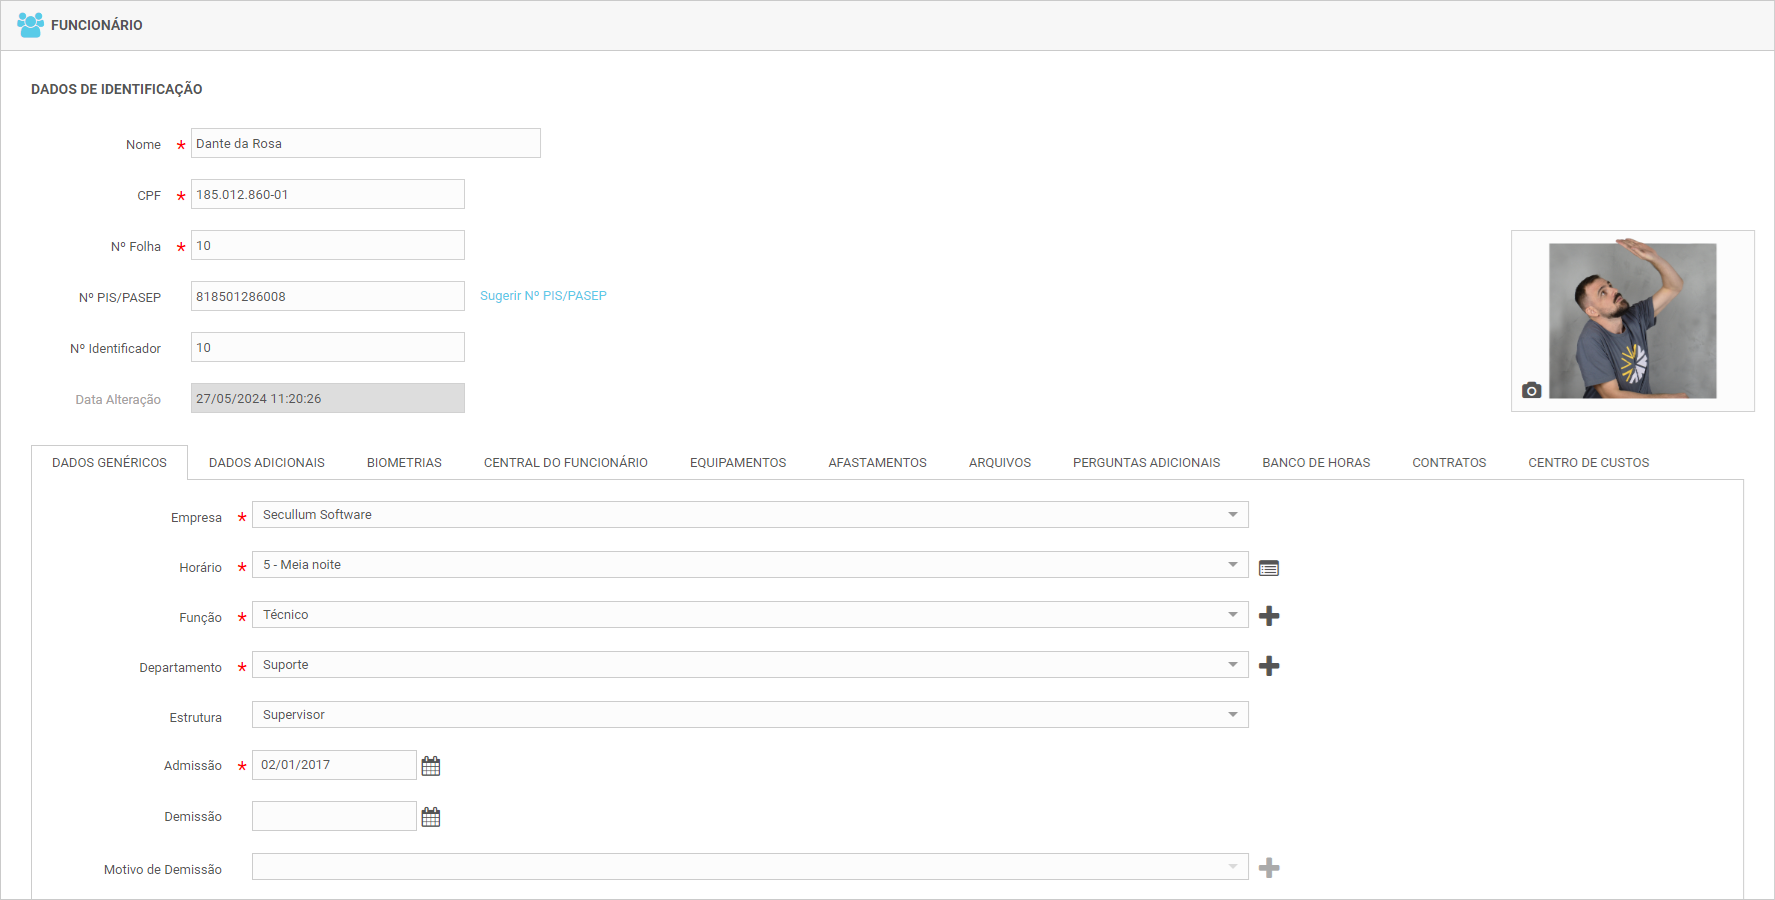Select the employee photo thumbnail
The width and height of the screenshot is (1775, 900).
tap(1632, 321)
